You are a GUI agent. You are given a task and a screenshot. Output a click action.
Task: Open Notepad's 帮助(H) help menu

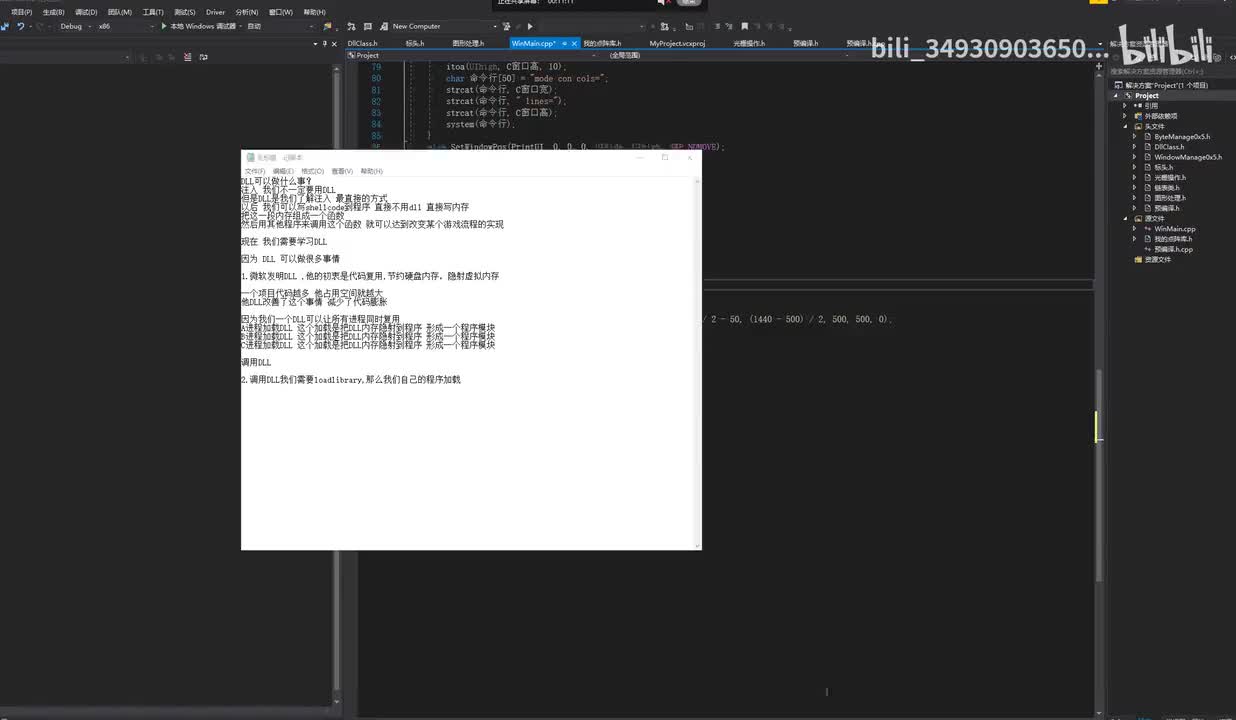(371, 171)
